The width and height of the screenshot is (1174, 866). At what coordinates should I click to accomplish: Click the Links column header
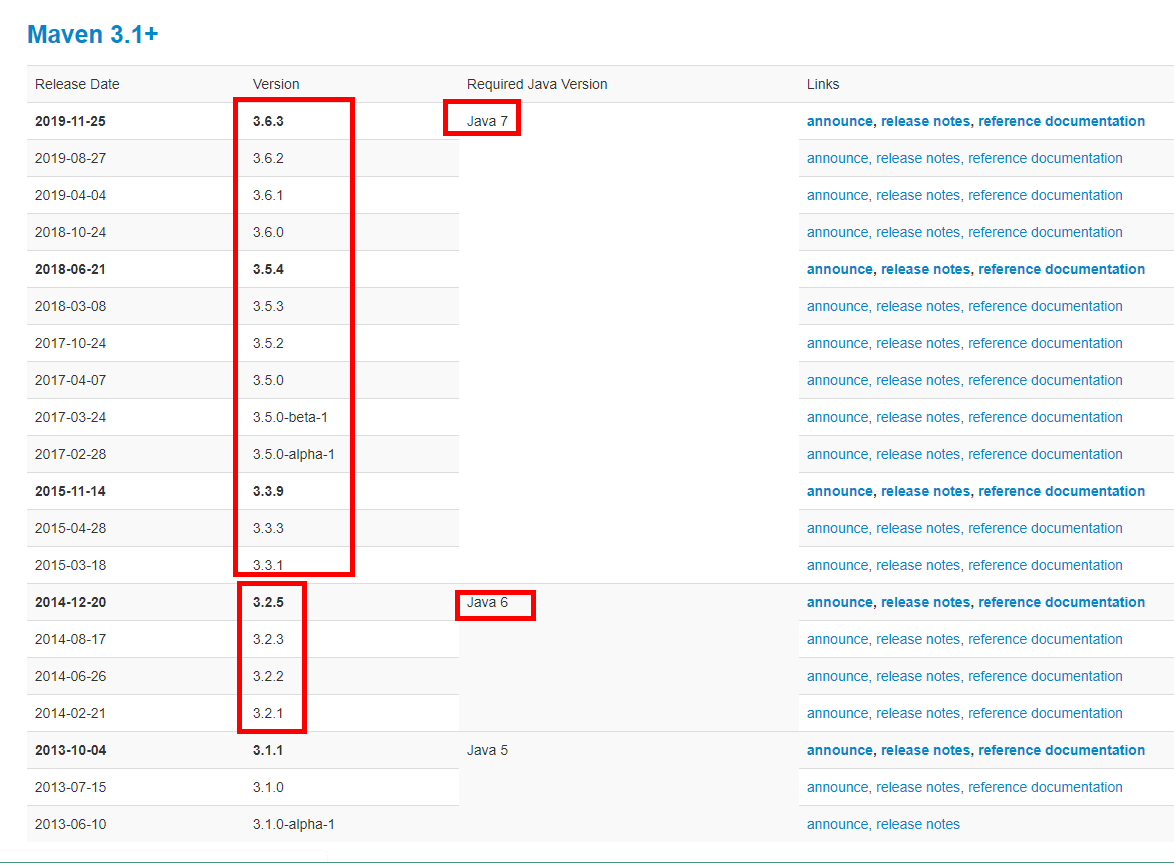(823, 85)
